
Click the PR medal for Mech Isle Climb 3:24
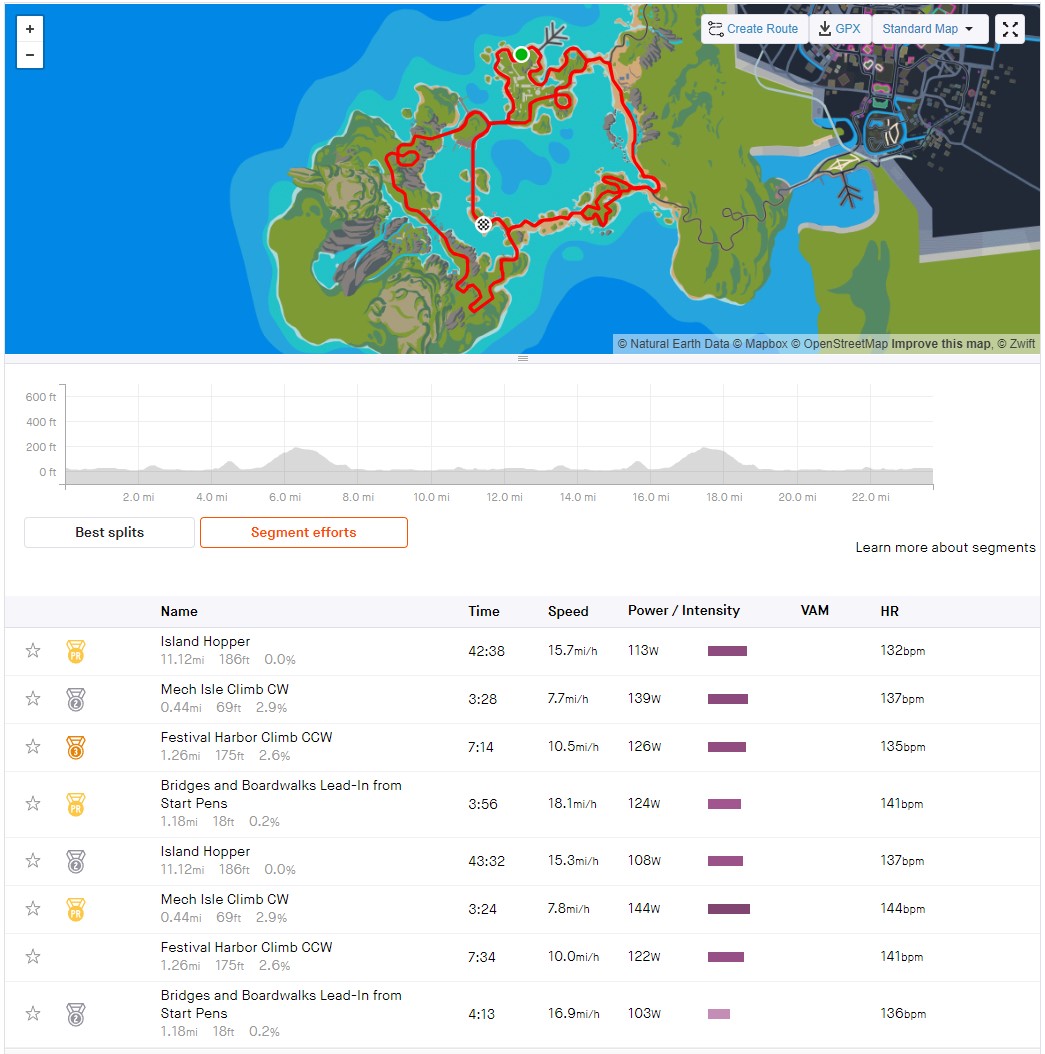pyautogui.click(x=76, y=909)
